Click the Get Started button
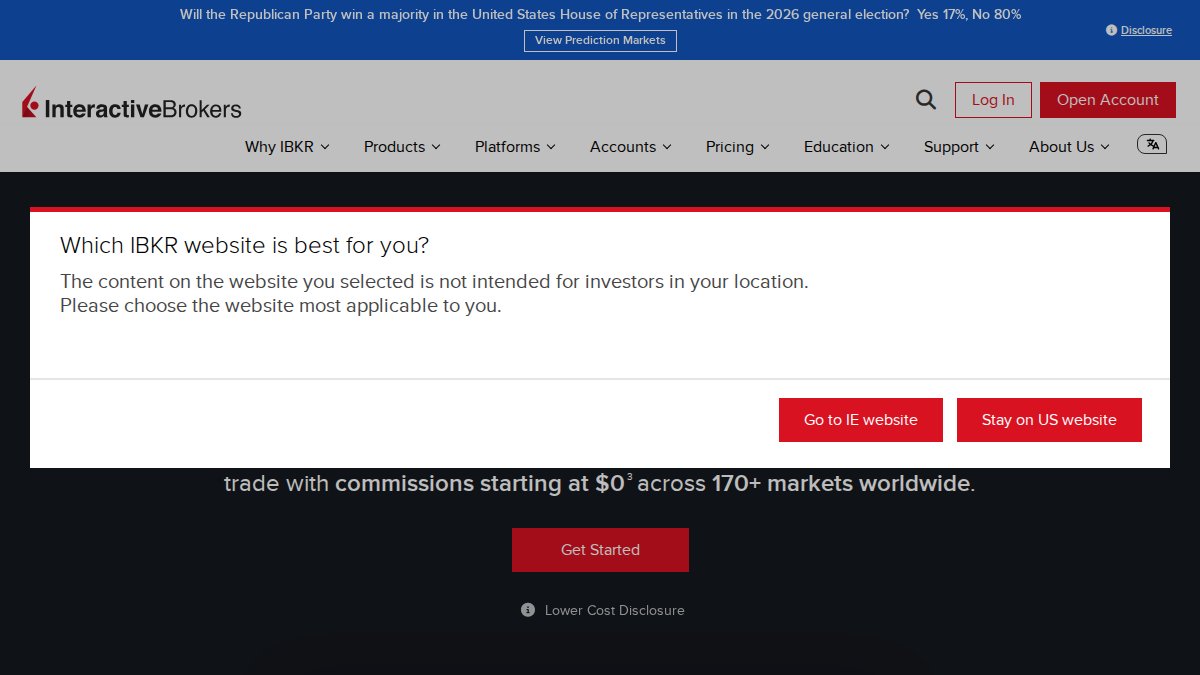Image resolution: width=1200 pixels, height=675 pixels. (x=600, y=550)
